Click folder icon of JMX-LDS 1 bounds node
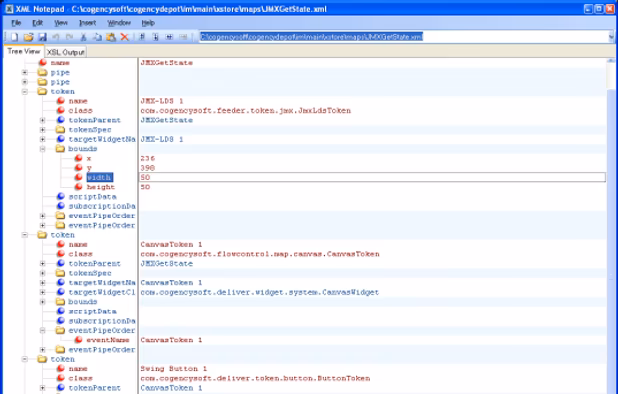The width and height of the screenshot is (618, 394). click(x=60, y=149)
